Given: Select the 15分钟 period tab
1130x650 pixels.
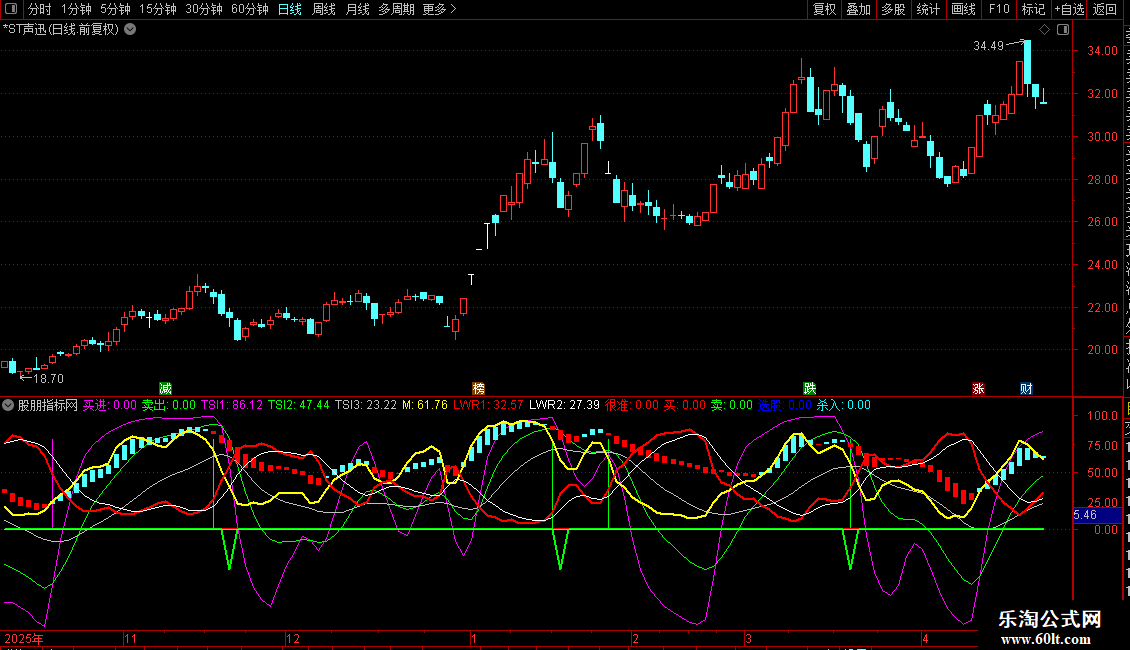Looking at the screenshot, I should tap(158, 9).
